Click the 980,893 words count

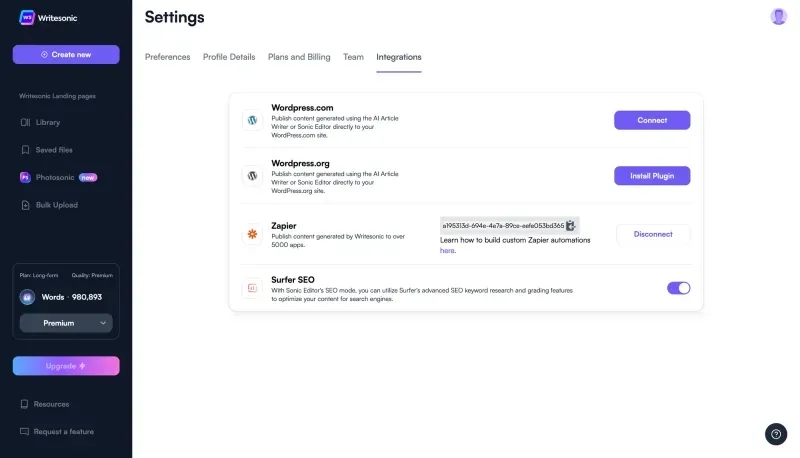click(x=87, y=297)
